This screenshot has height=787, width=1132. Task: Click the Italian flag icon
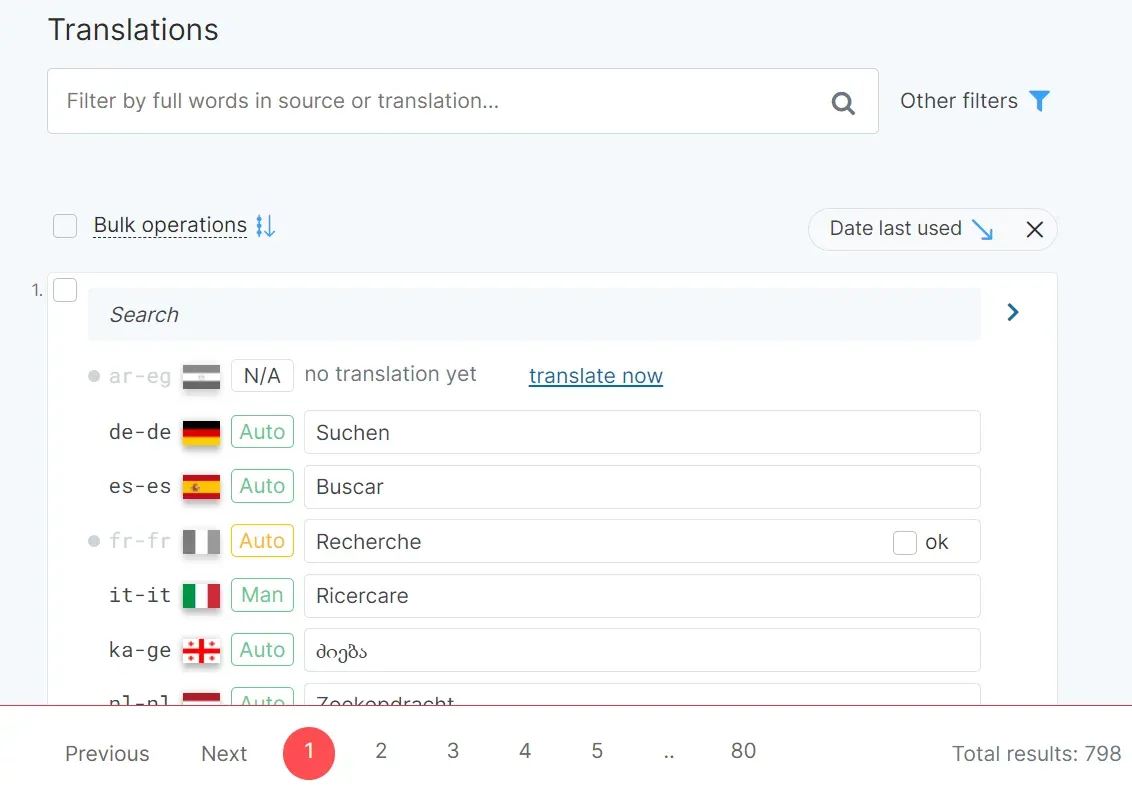[x=201, y=596]
